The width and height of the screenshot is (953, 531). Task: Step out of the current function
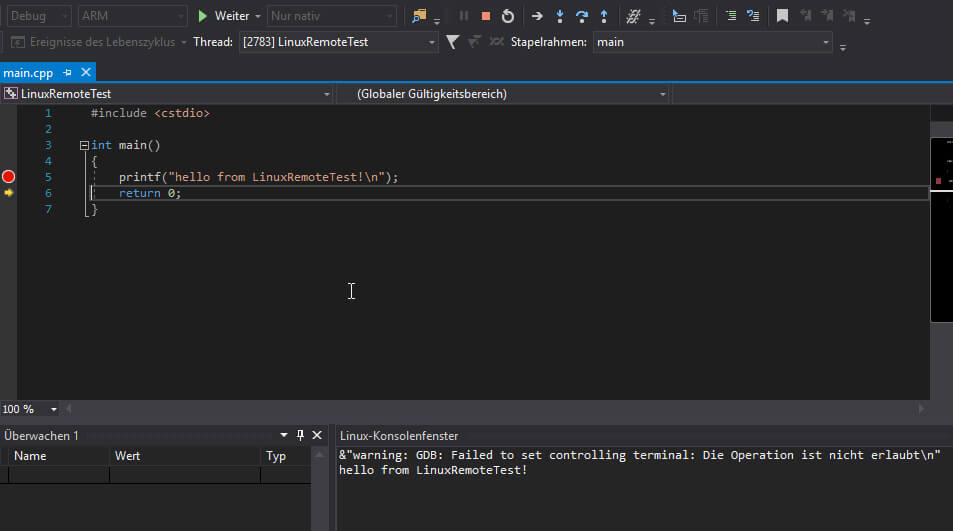pos(603,16)
